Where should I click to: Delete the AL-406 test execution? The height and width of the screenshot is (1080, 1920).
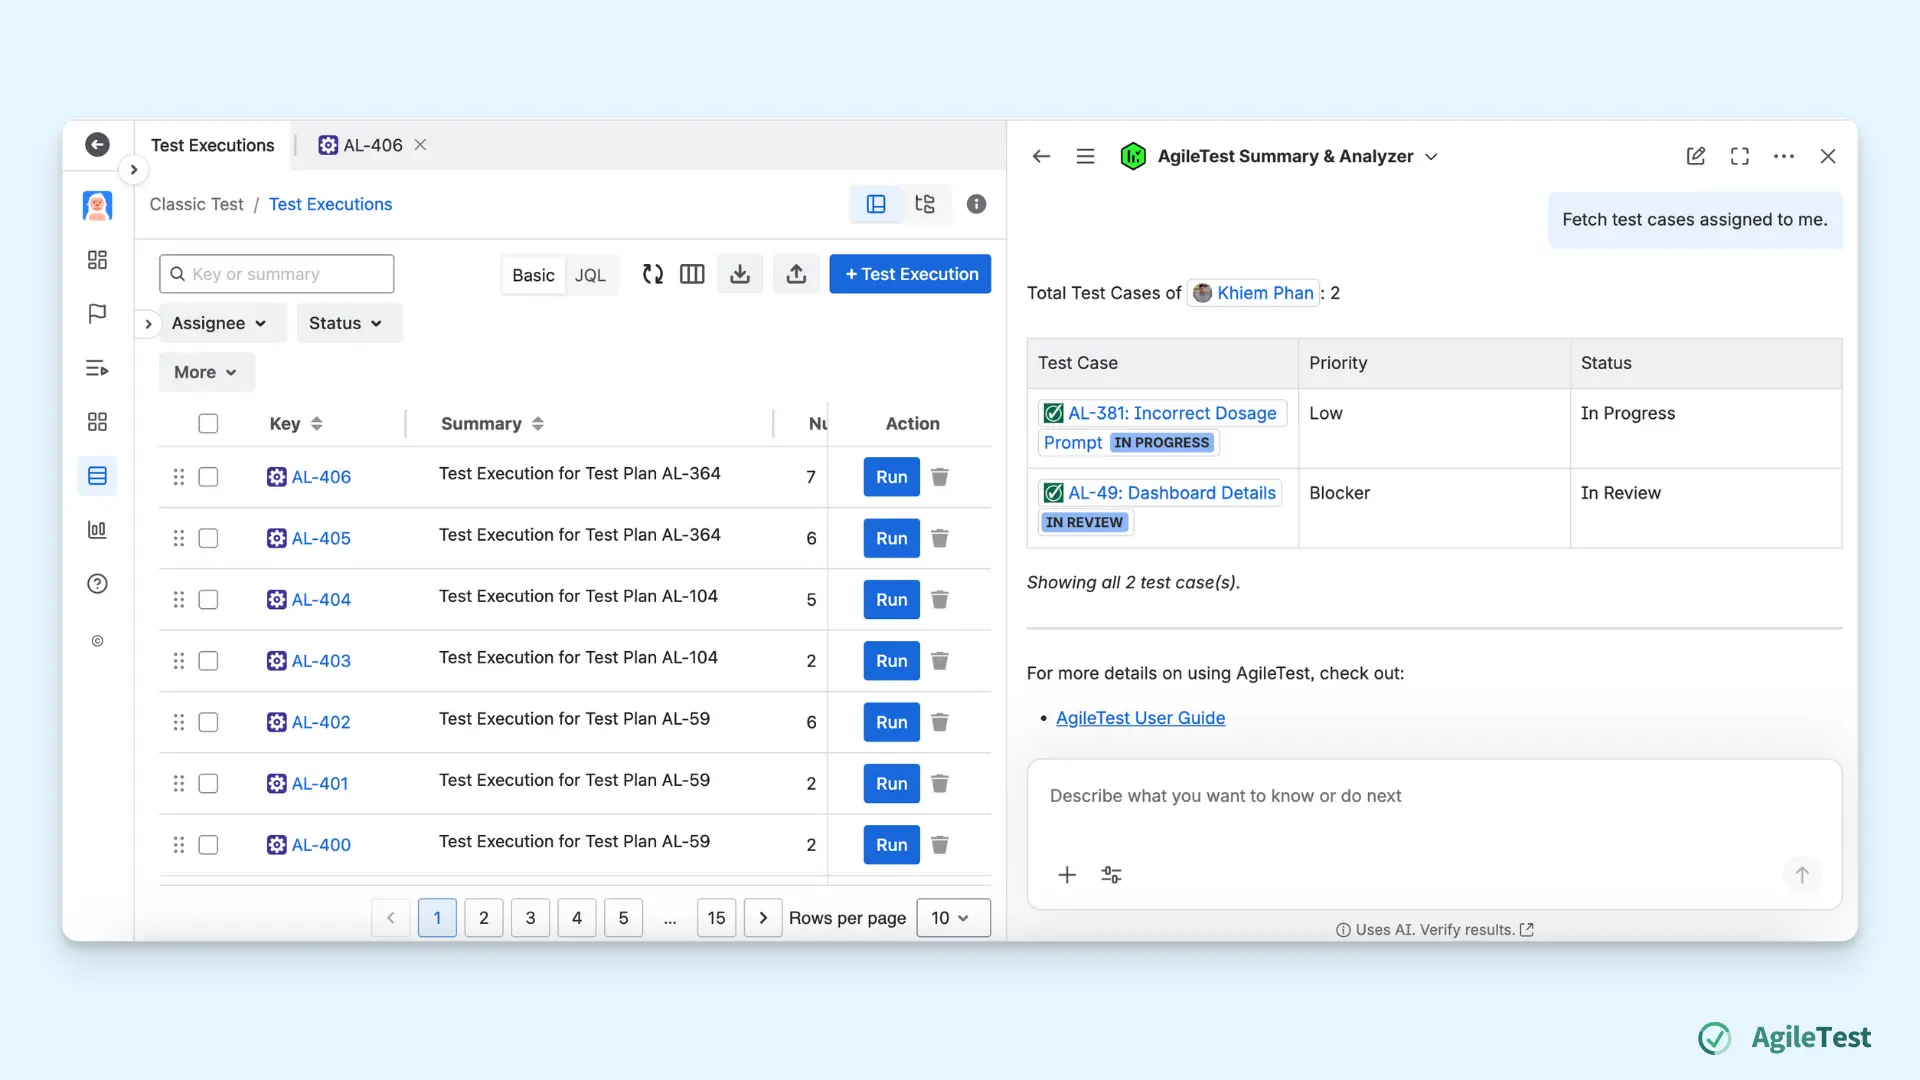click(x=940, y=477)
